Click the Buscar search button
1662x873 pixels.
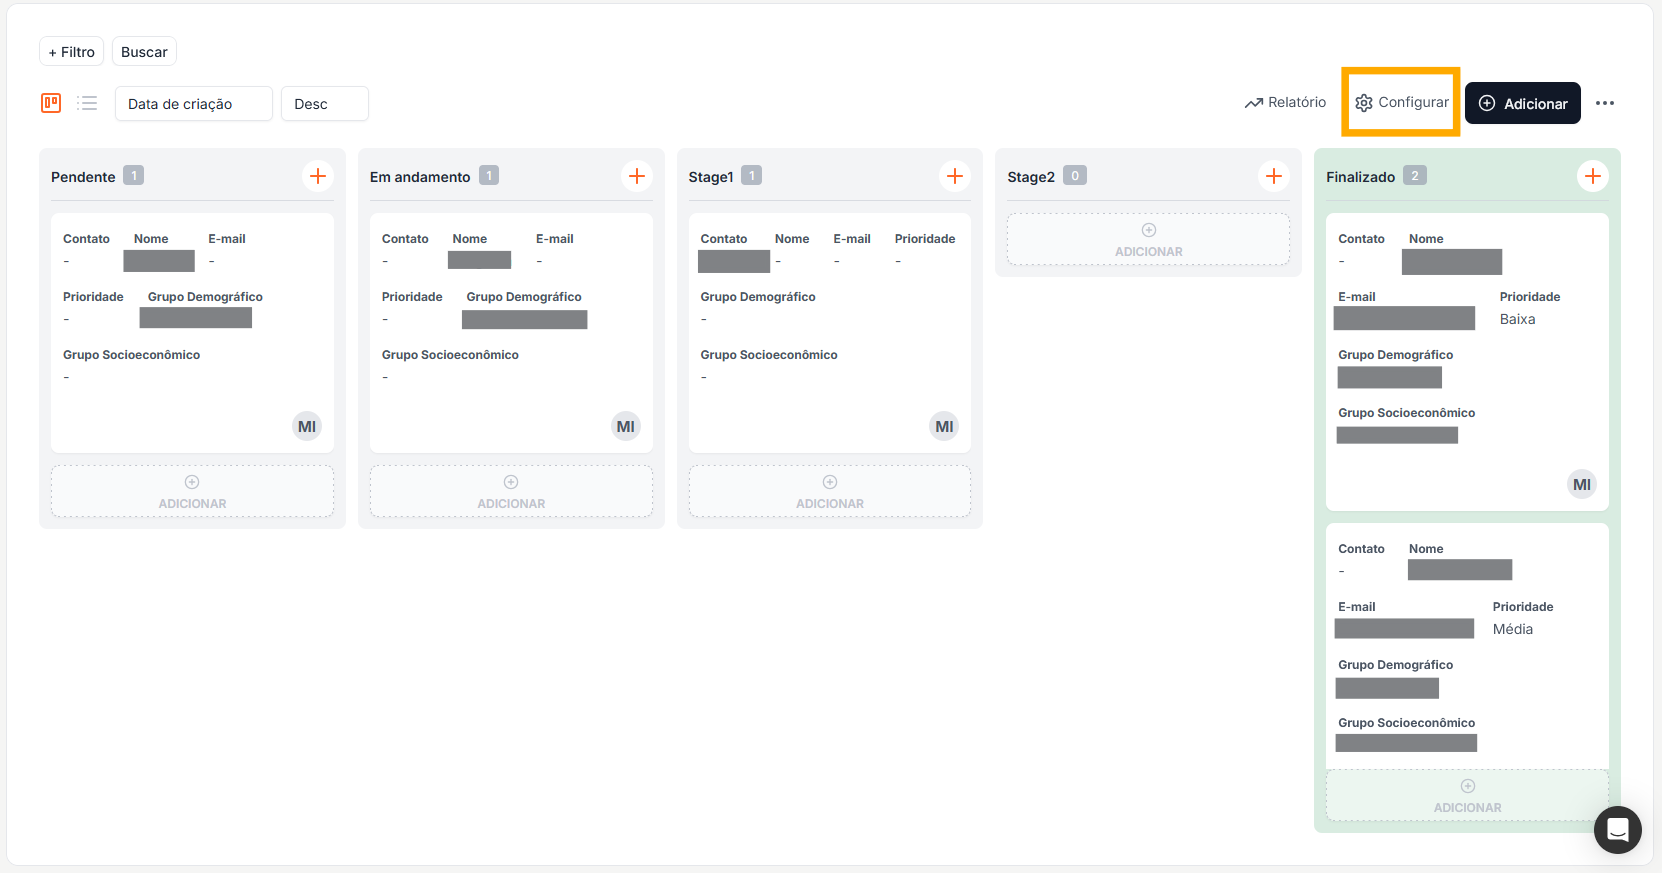144,52
